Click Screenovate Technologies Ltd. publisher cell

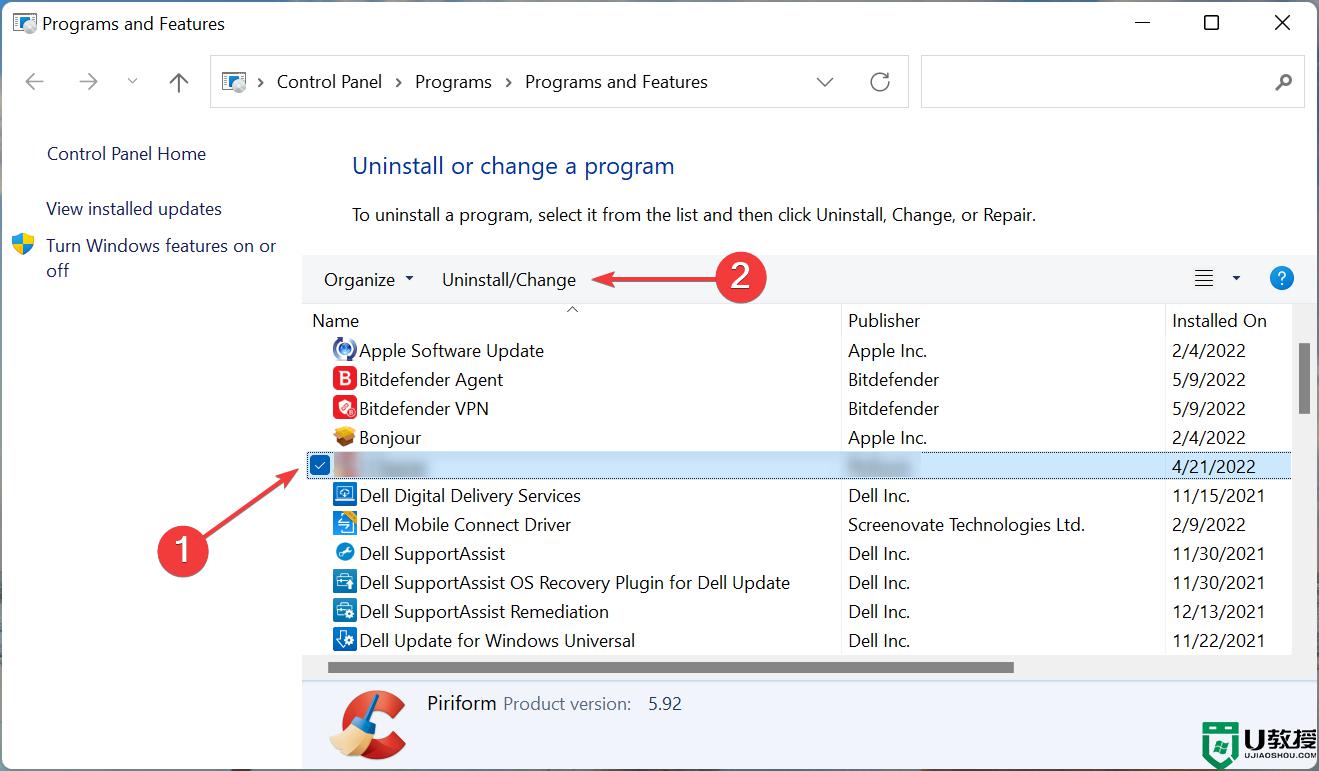point(966,524)
